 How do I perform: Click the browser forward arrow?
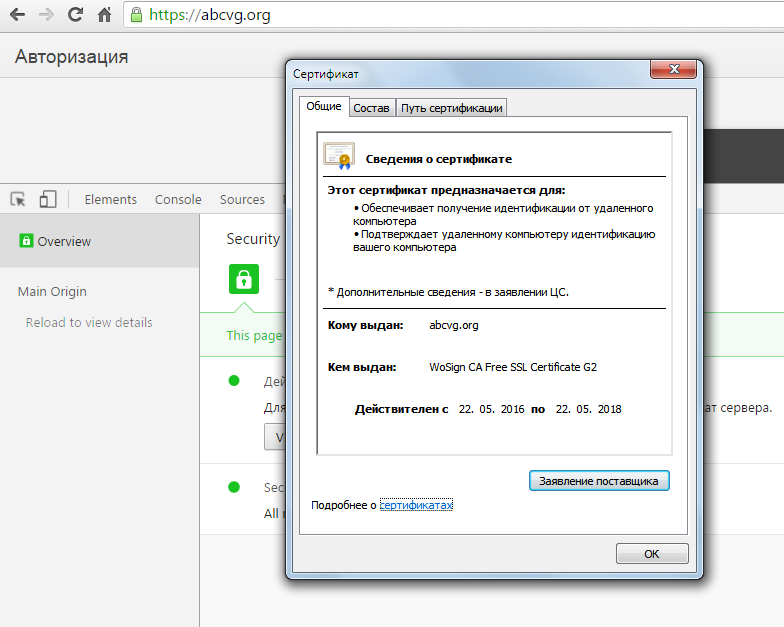point(46,15)
